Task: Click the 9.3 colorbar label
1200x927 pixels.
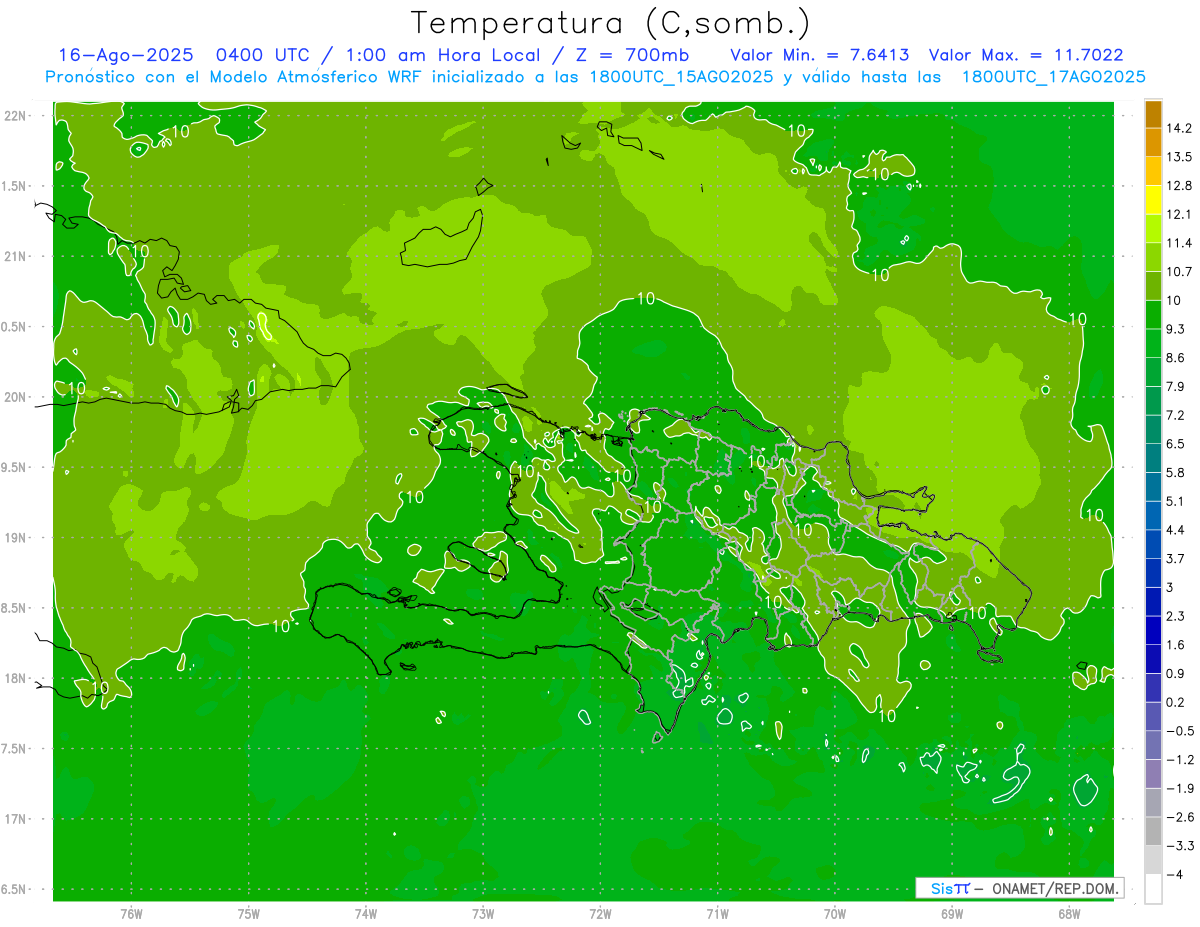Action: click(1176, 329)
